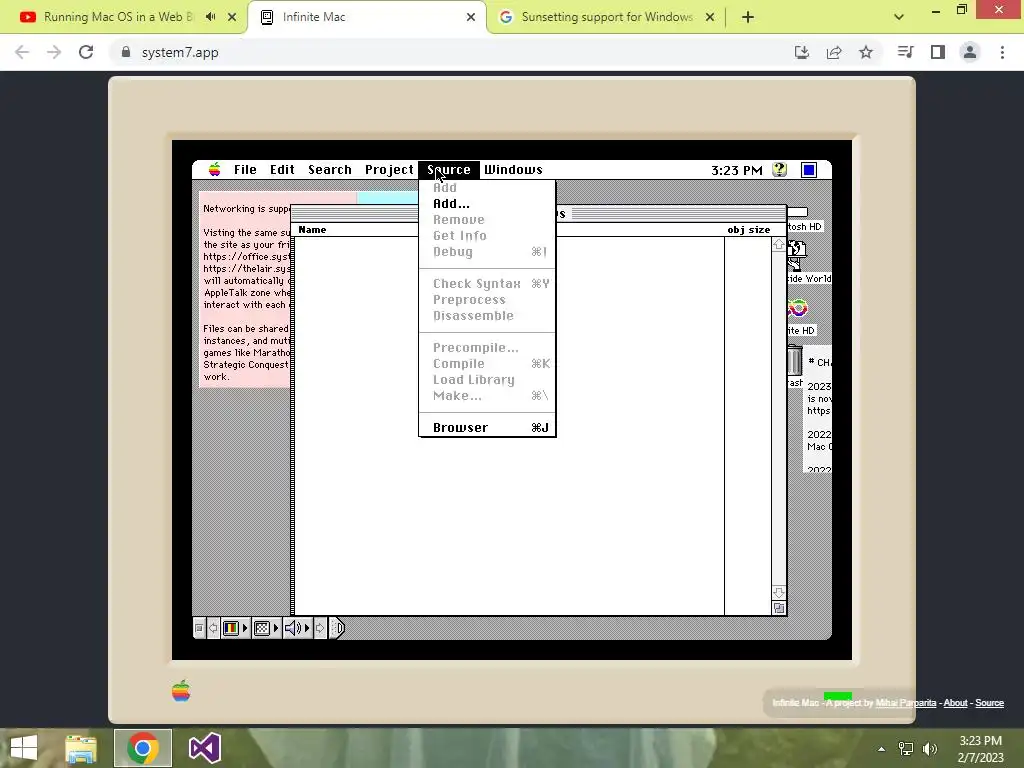Switch to the Running Mac OS YouTube tab
Screen dimensions: 1024x768
click(118, 17)
